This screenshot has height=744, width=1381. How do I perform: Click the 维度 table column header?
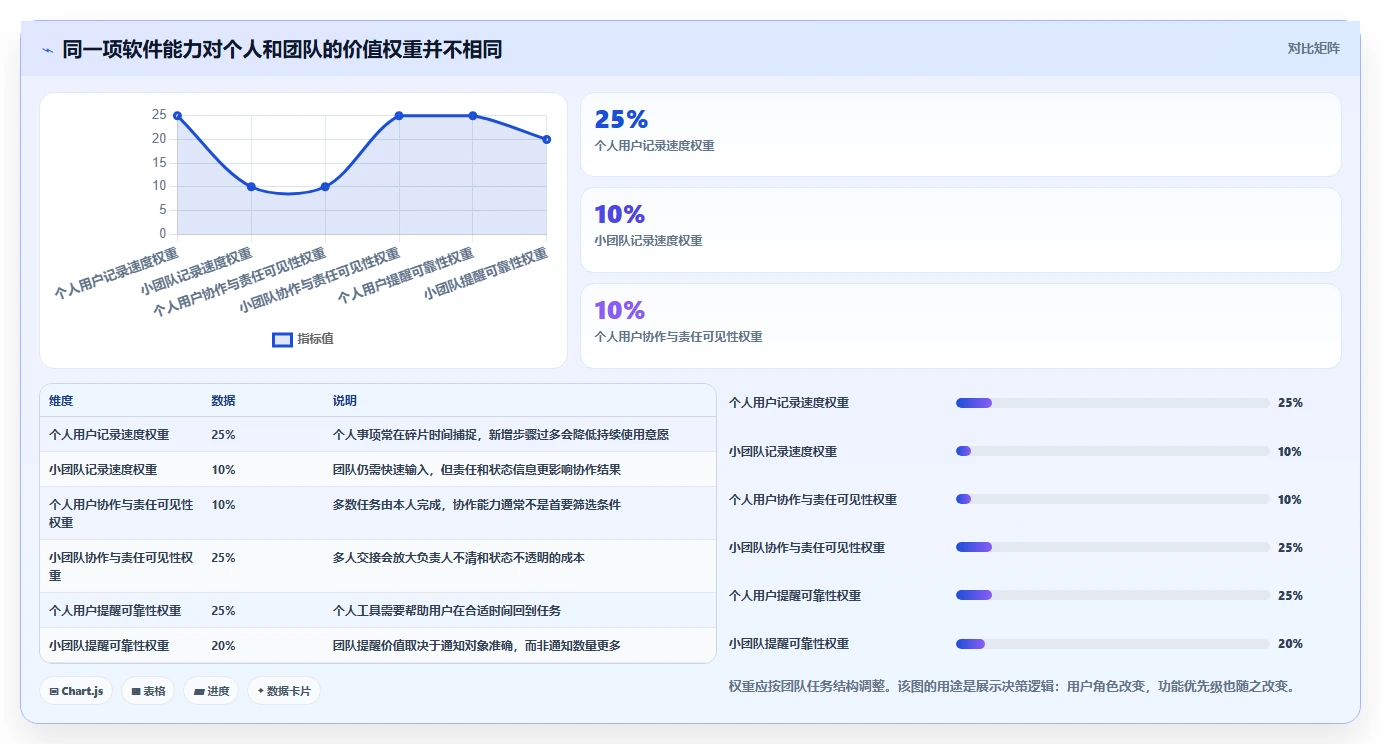61,401
